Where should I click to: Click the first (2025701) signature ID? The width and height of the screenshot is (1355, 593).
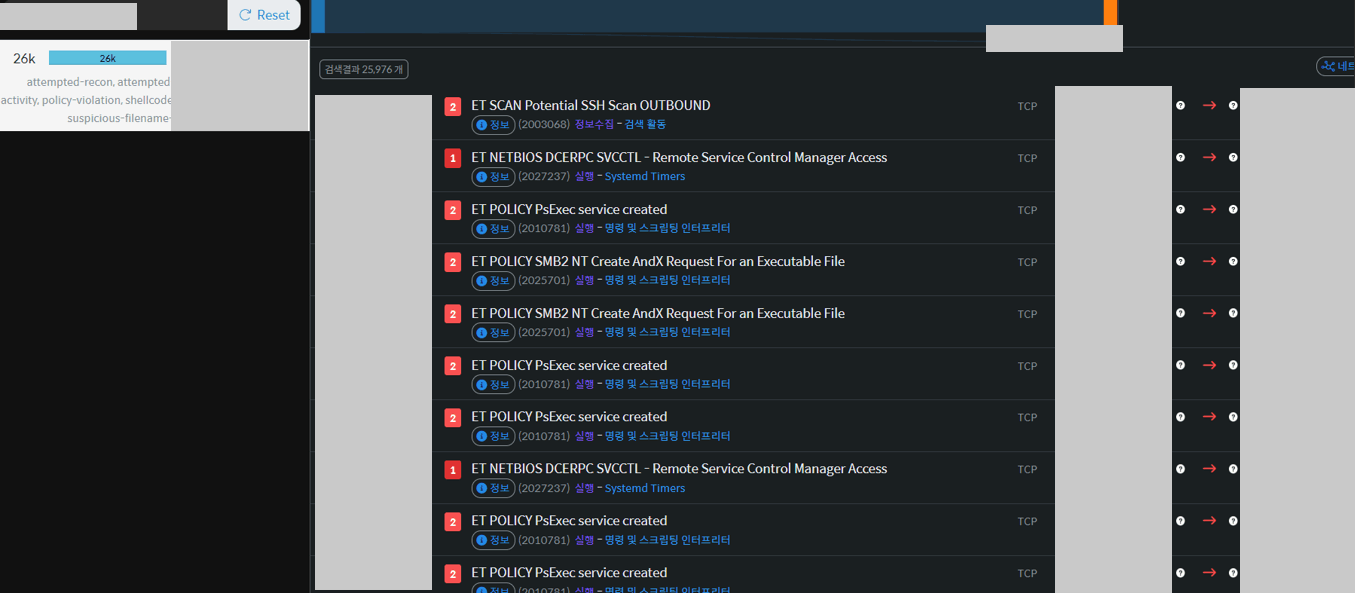[544, 281]
